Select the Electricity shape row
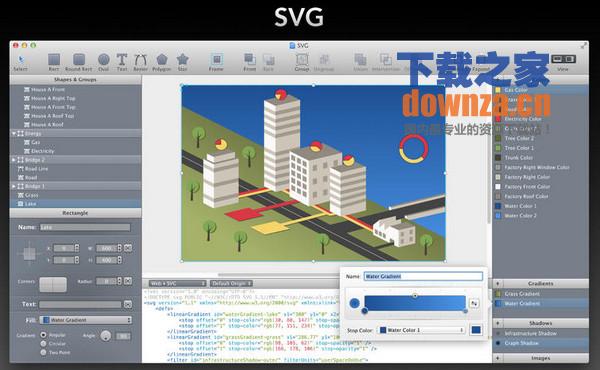The image size is (600, 370). coord(75,151)
